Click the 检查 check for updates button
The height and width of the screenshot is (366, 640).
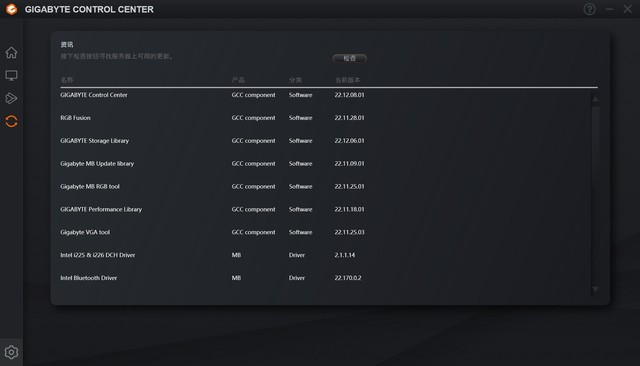pos(349,58)
